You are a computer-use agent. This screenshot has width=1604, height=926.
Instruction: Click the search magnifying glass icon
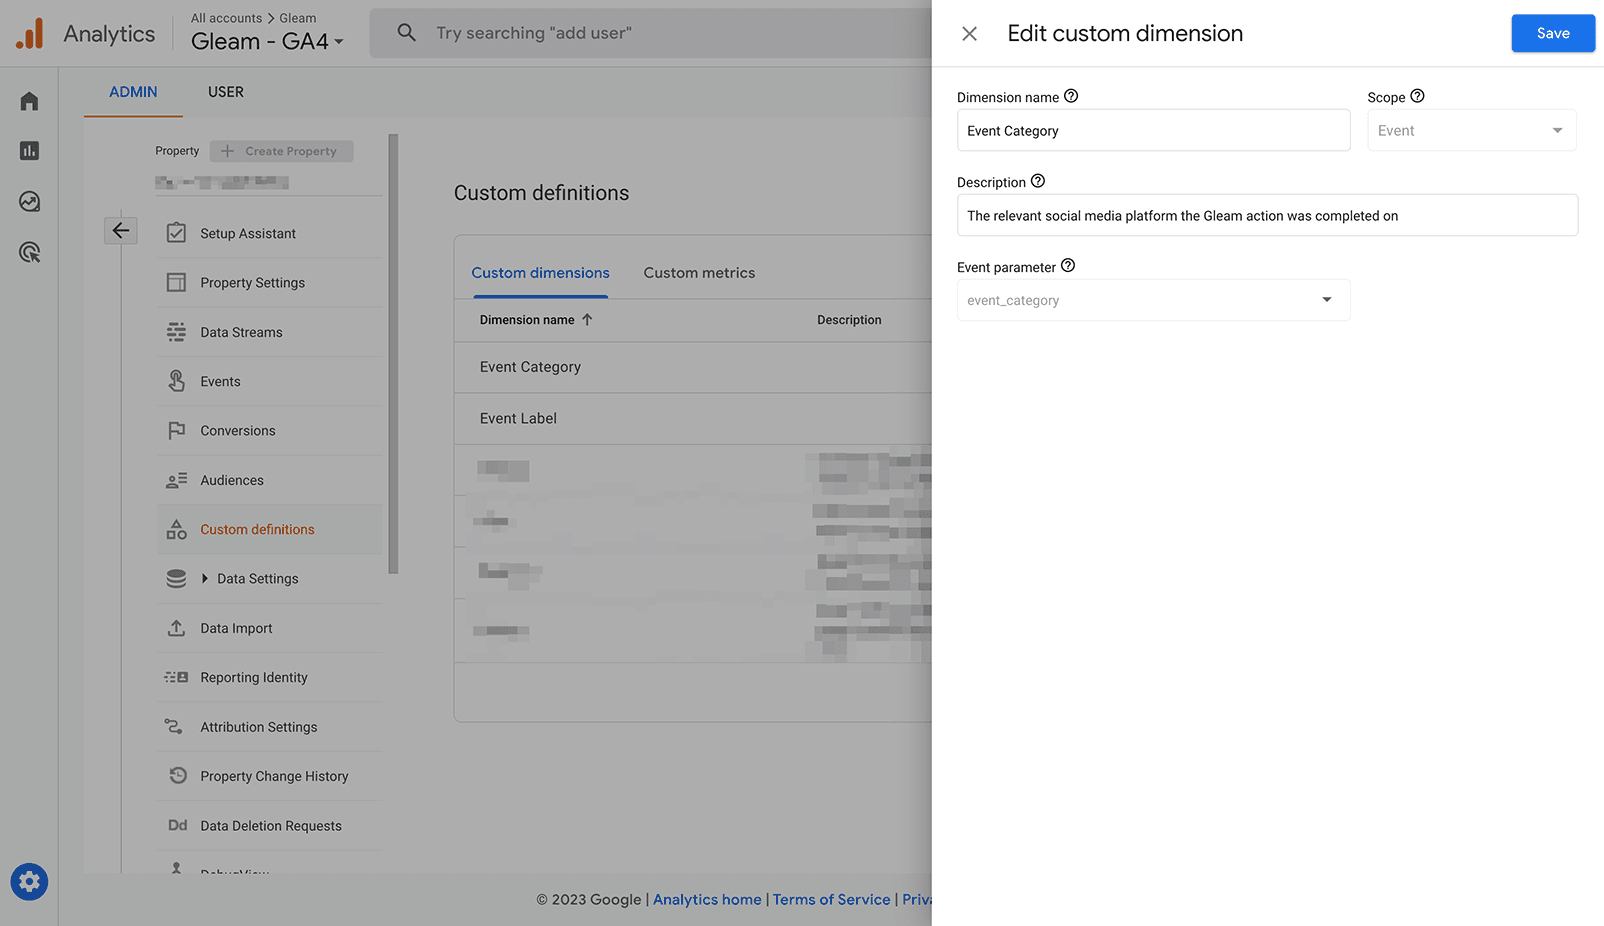[x=406, y=32]
